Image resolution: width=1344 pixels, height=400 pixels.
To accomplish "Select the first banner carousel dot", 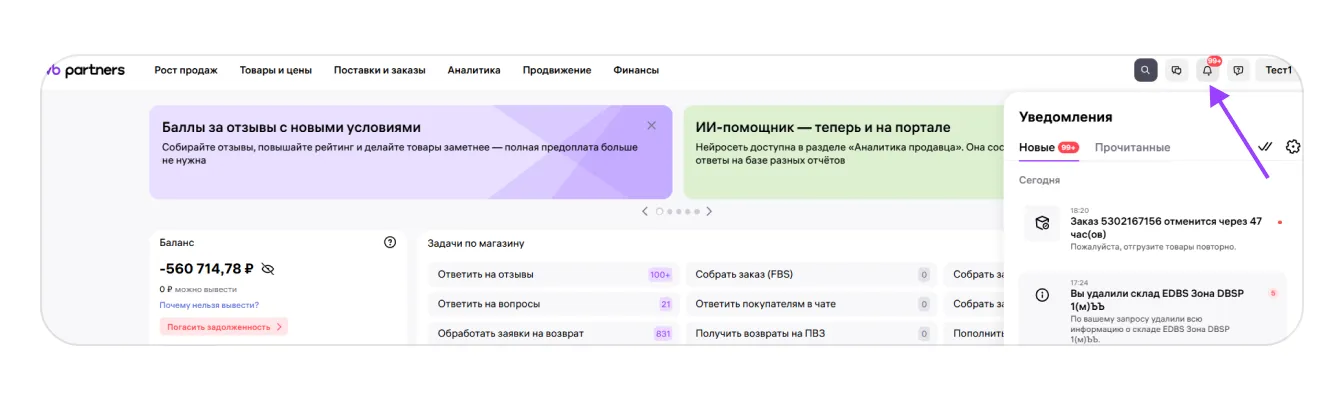I will point(659,211).
